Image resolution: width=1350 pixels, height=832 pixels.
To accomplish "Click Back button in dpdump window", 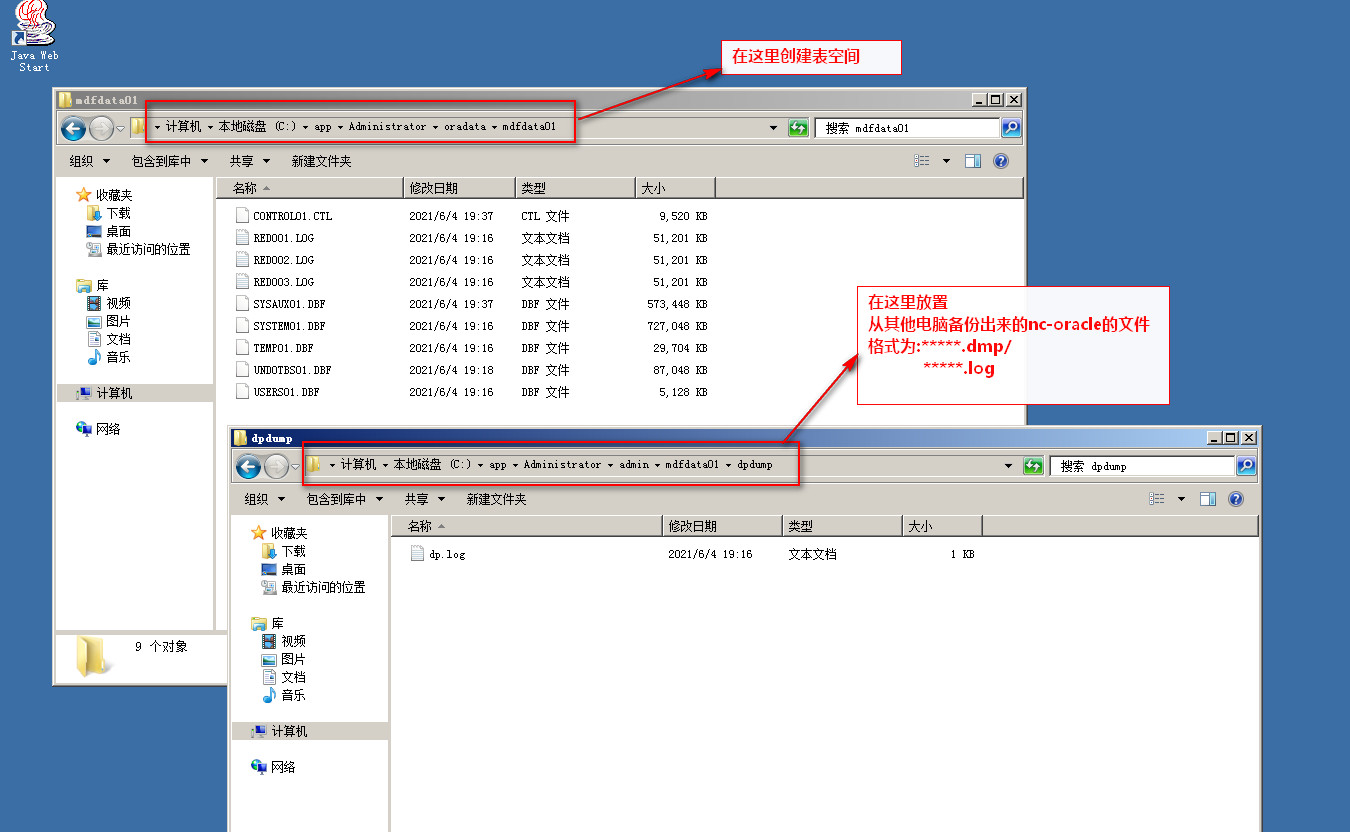I will 248,466.
